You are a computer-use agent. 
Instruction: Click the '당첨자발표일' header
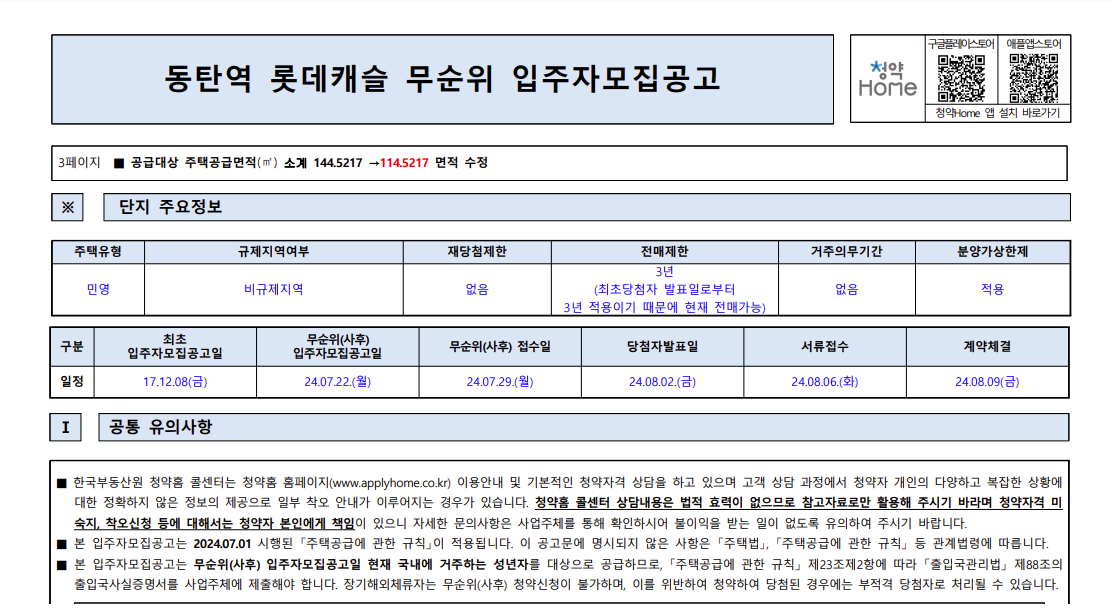tap(662, 347)
